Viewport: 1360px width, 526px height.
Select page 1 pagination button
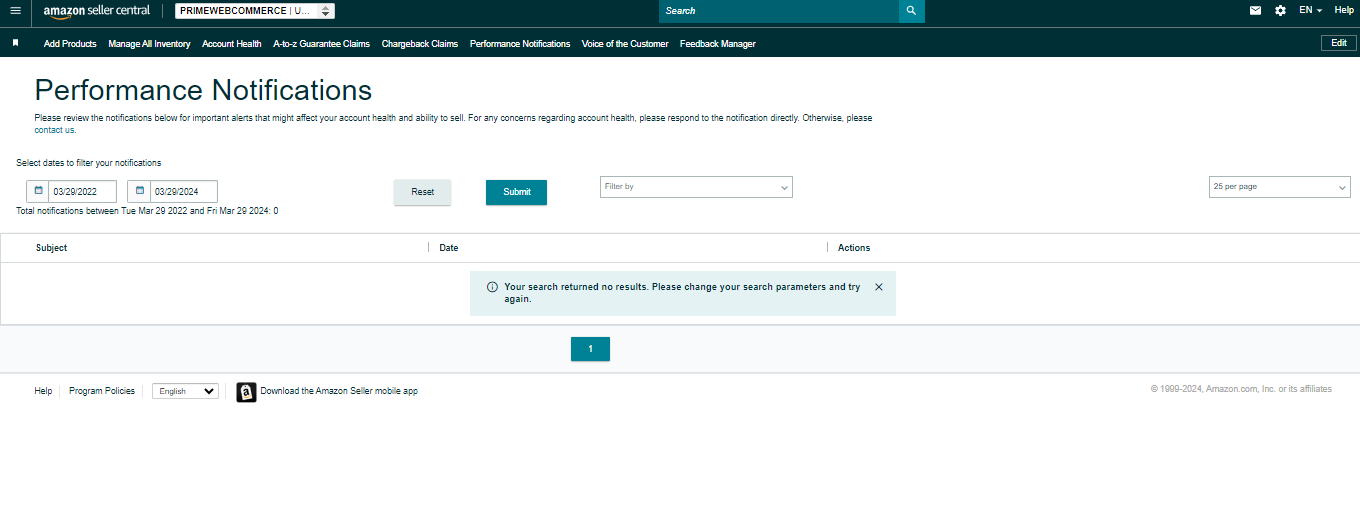point(590,349)
